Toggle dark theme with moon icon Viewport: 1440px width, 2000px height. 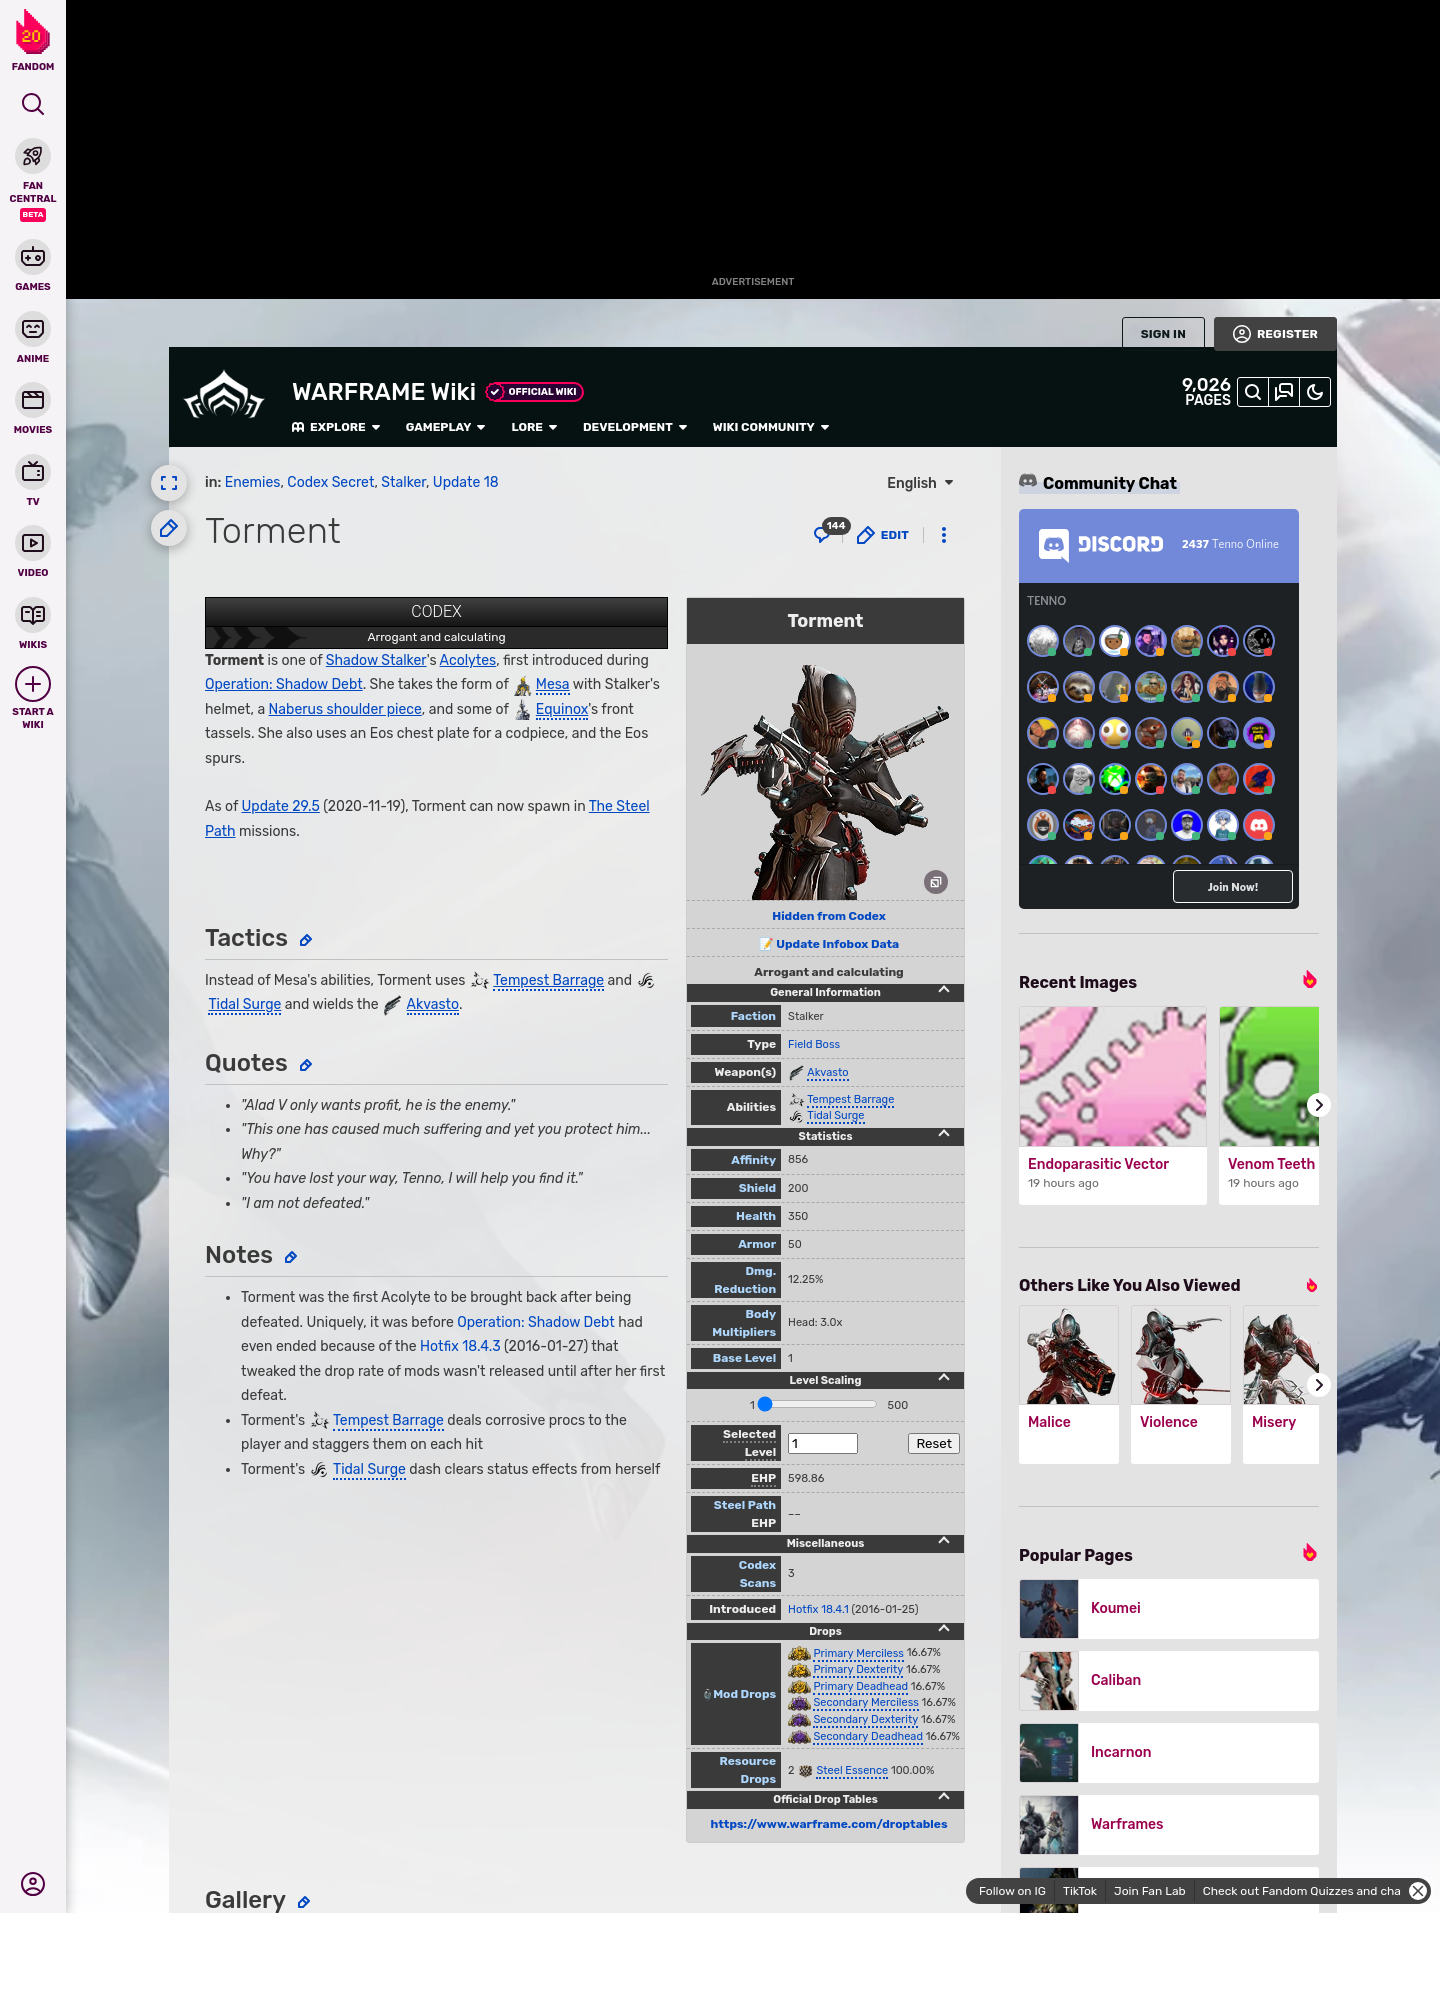[x=1315, y=392]
